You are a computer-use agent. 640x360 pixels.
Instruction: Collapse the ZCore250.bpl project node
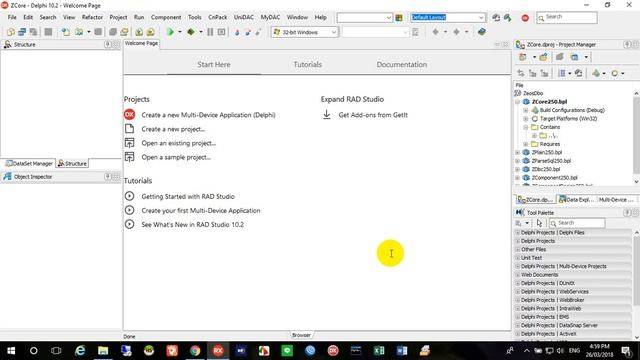click(518, 102)
